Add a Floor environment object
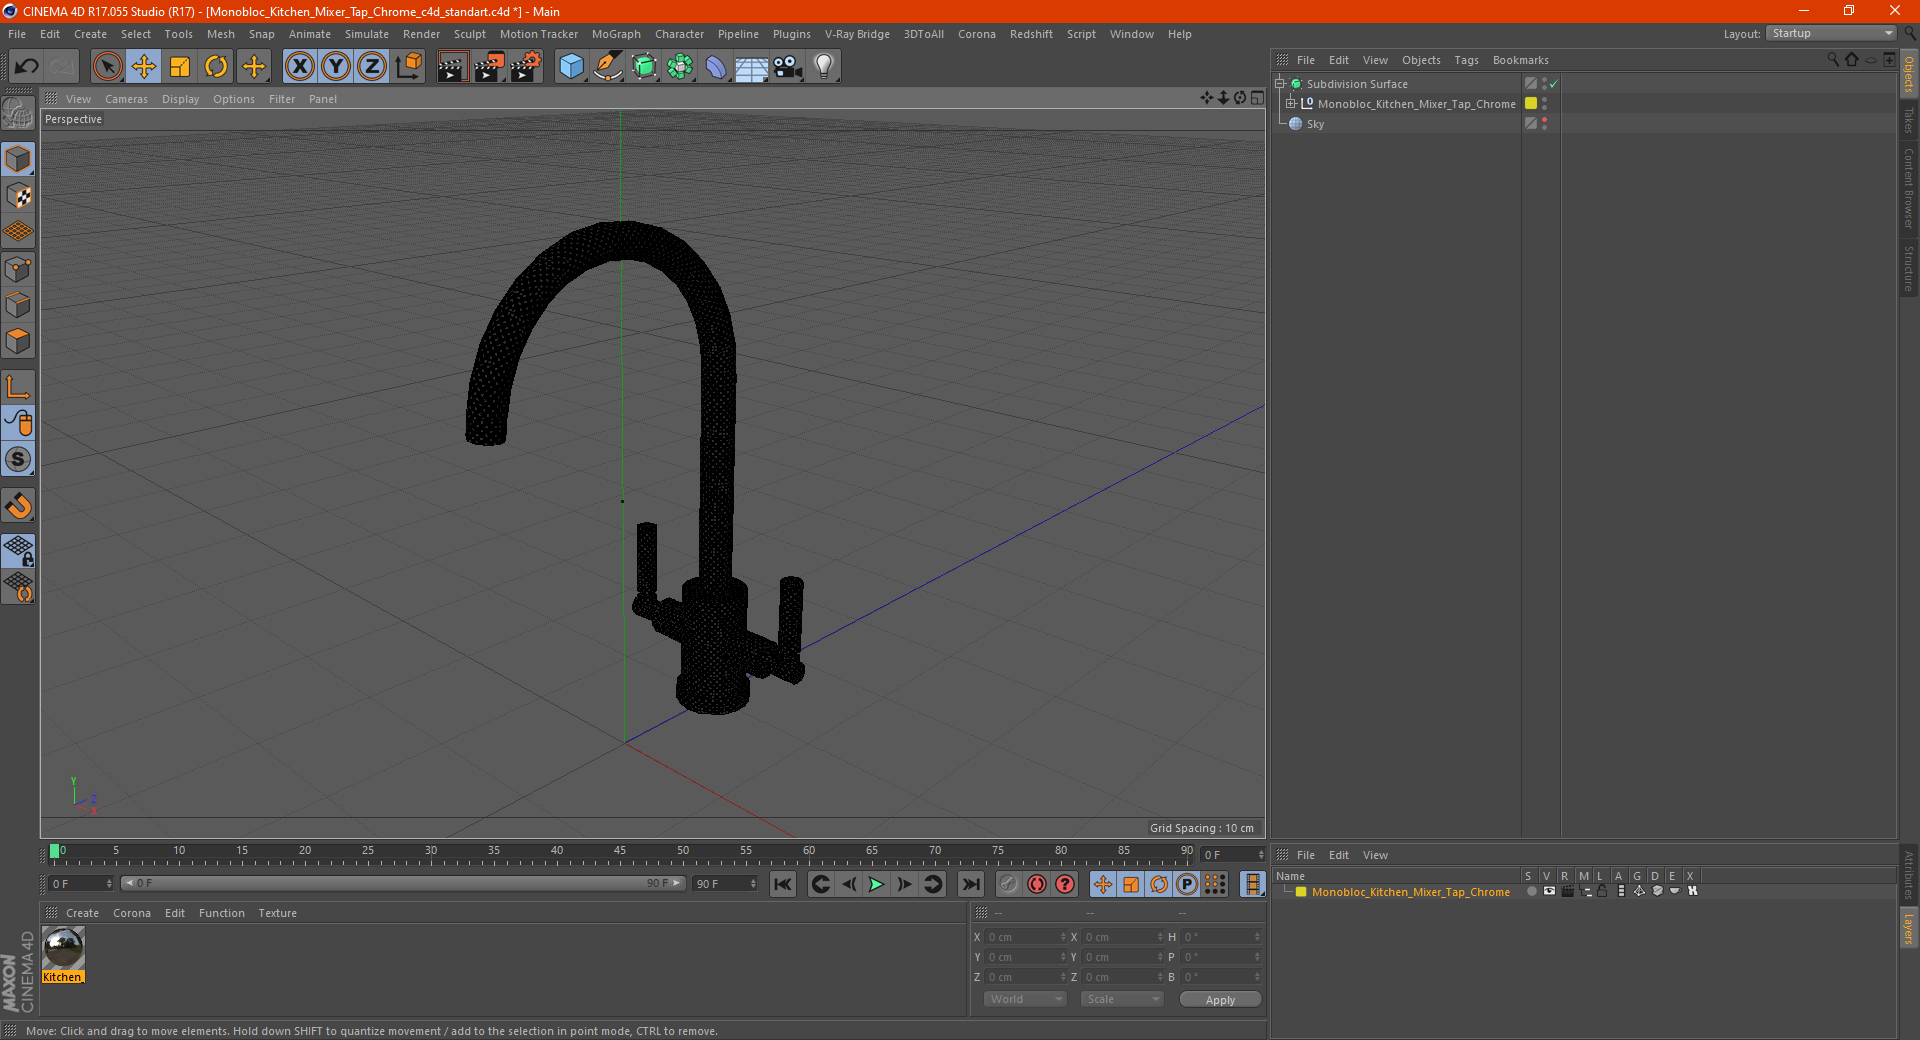Viewport: 1920px width, 1040px height. pos(752,67)
